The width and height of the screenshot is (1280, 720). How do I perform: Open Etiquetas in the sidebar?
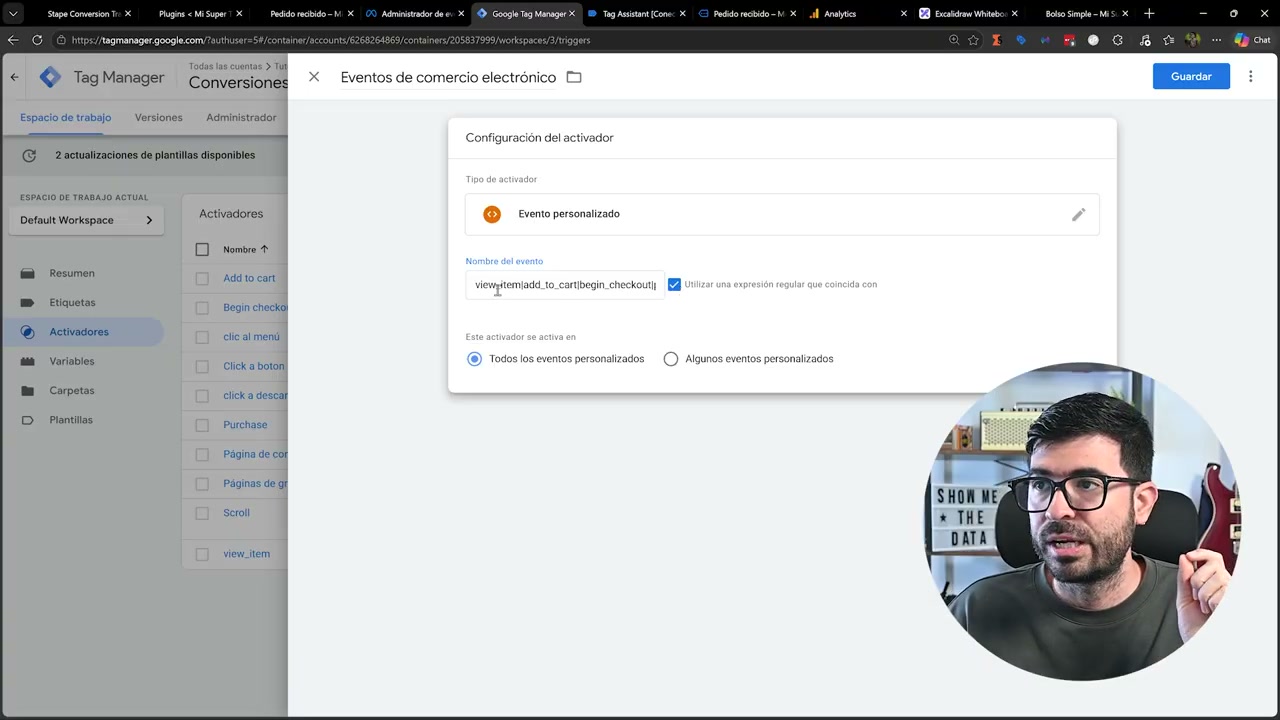(72, 302)
